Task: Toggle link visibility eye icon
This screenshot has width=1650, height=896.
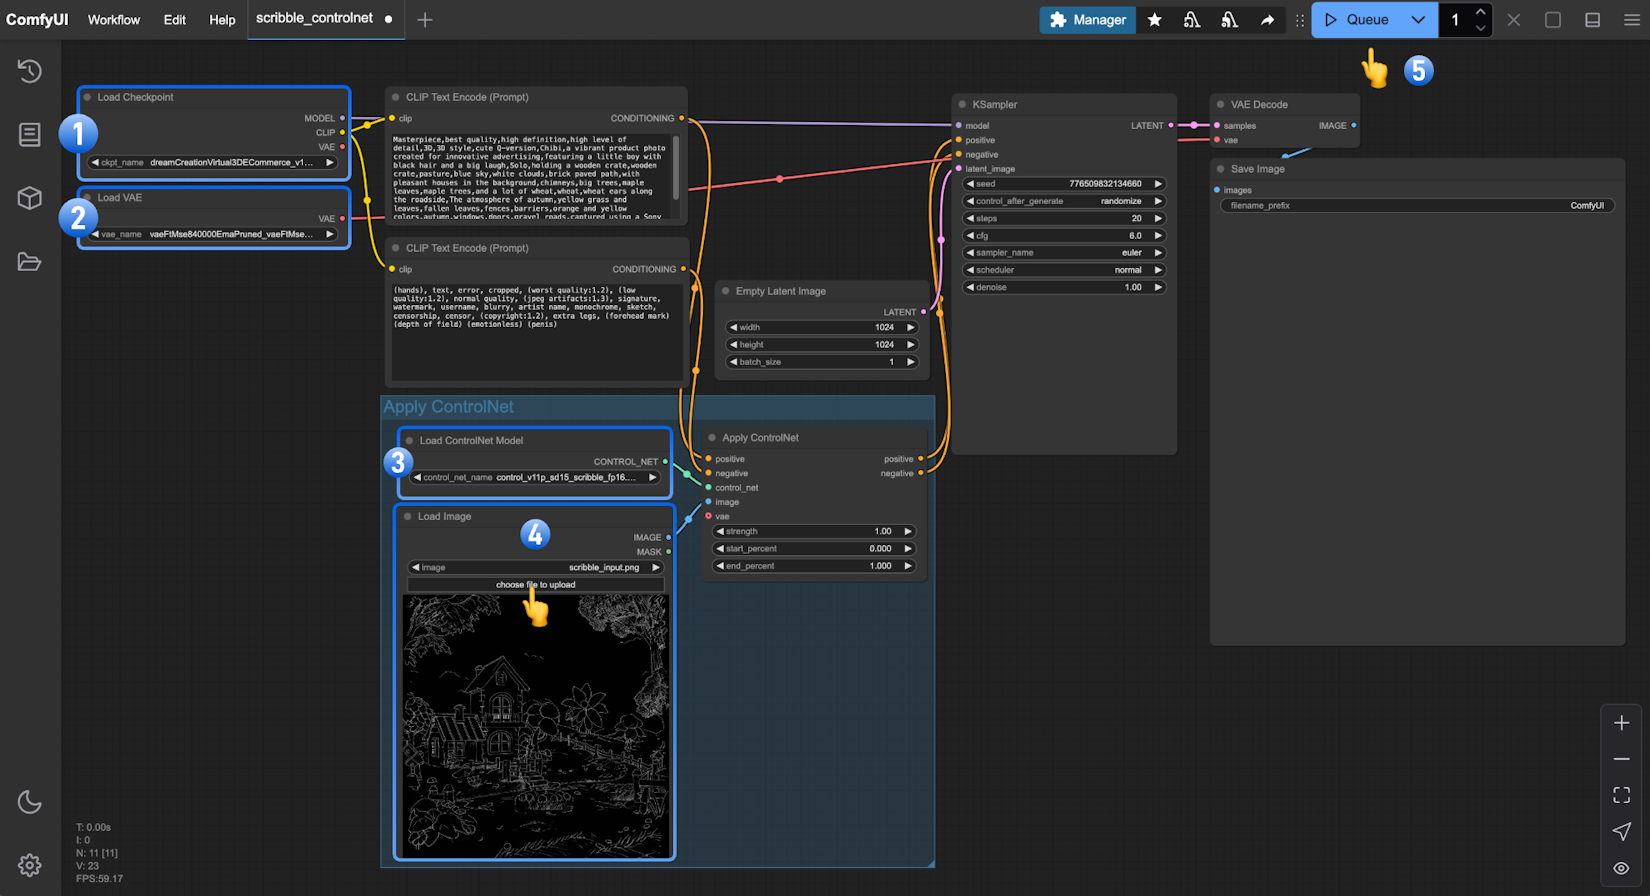Action: pyautogui.click(x=1621, y=868)
